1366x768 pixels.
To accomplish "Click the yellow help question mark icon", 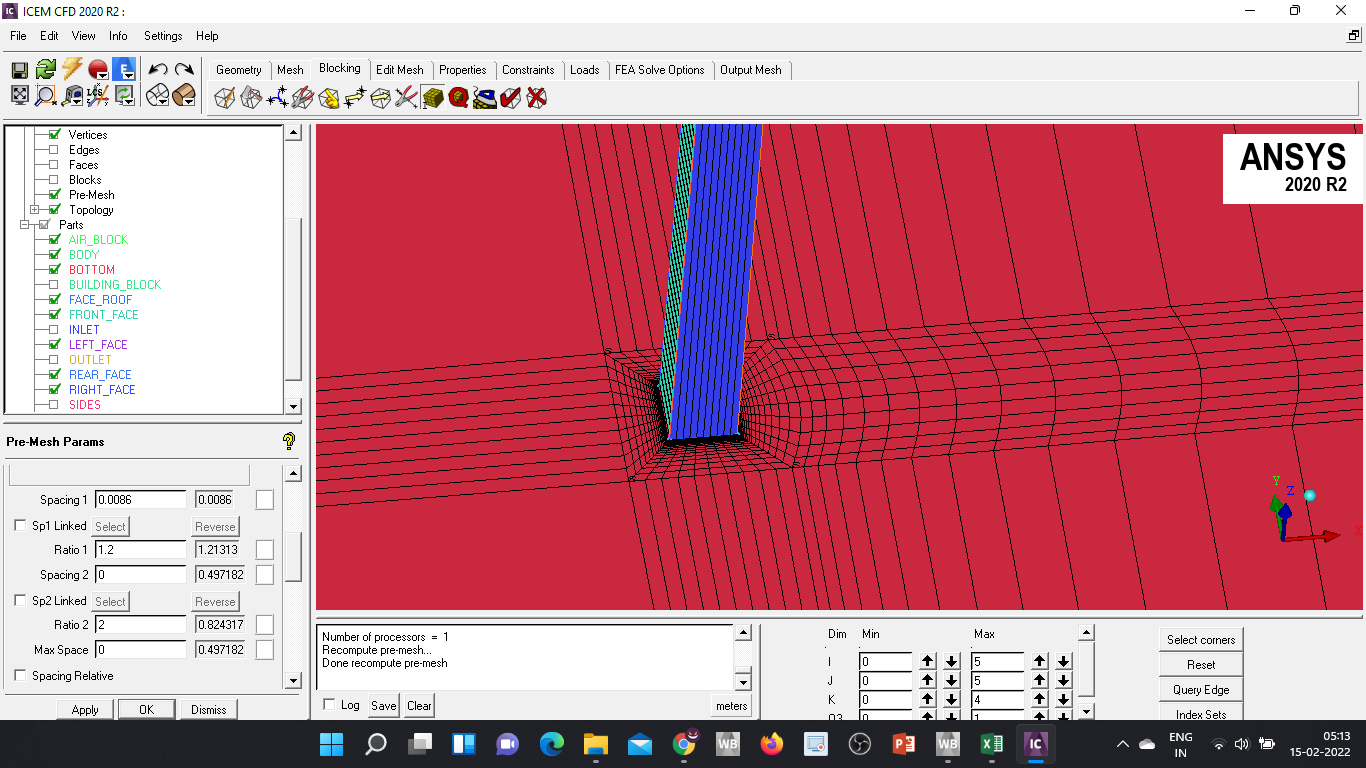I will pyautogui.click(x=289, y=441).
